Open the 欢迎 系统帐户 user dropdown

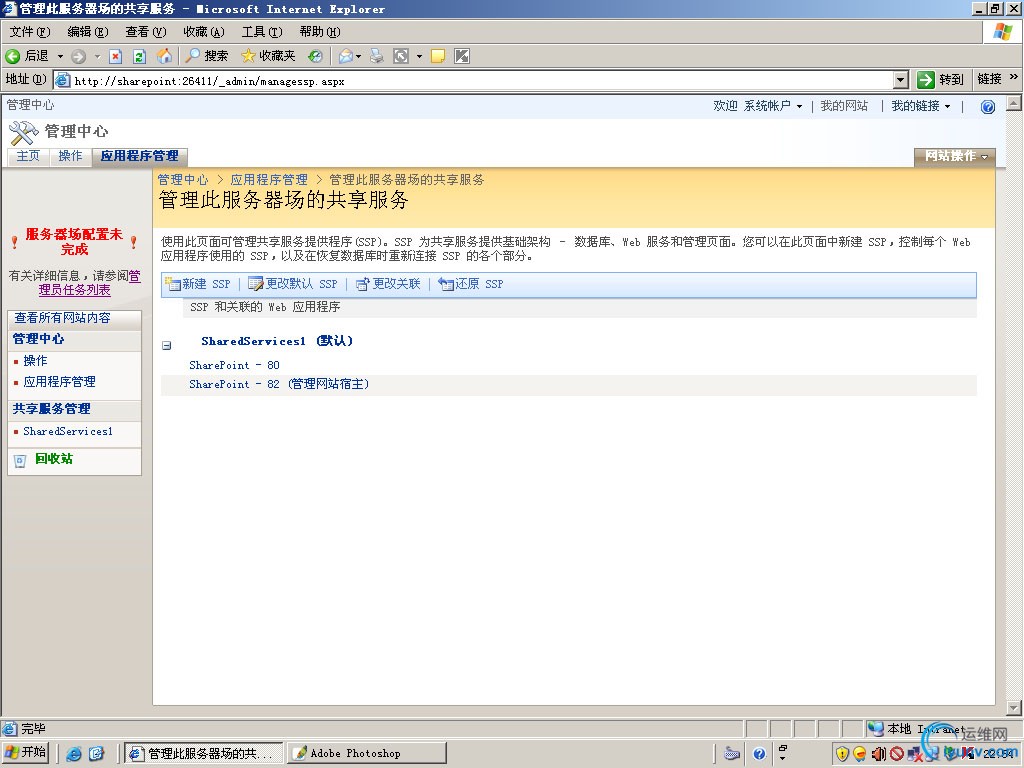[758, 106]
